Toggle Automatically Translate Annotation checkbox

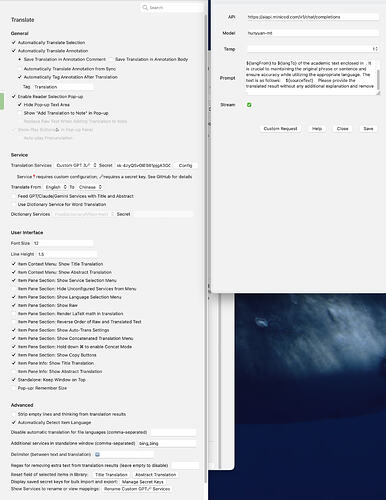click(x=14, y=51)
